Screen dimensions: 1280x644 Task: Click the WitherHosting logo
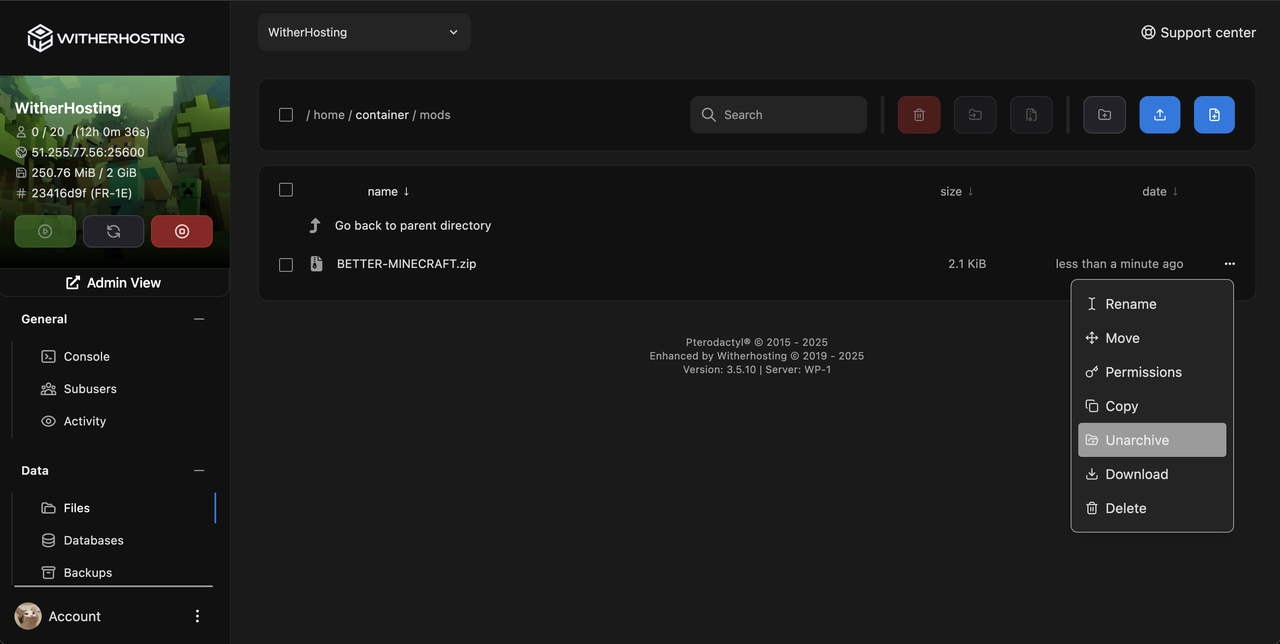[x=106, y=38]
